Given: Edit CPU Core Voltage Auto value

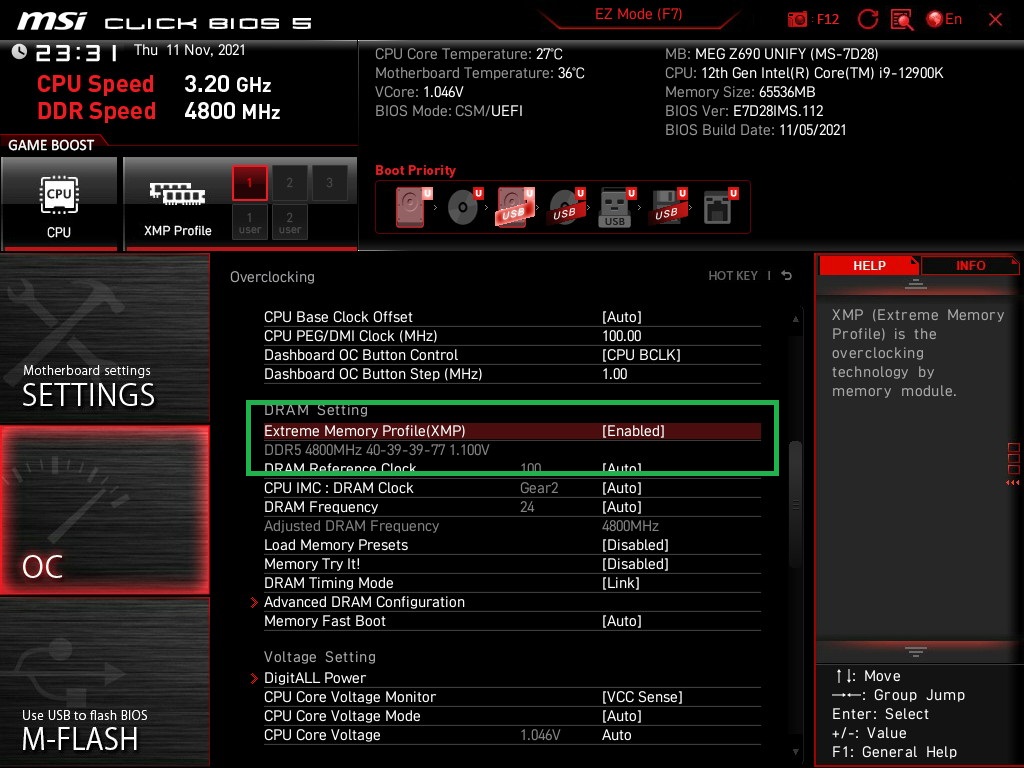Looking at the screenshot, I should click(x=616, y=735).
